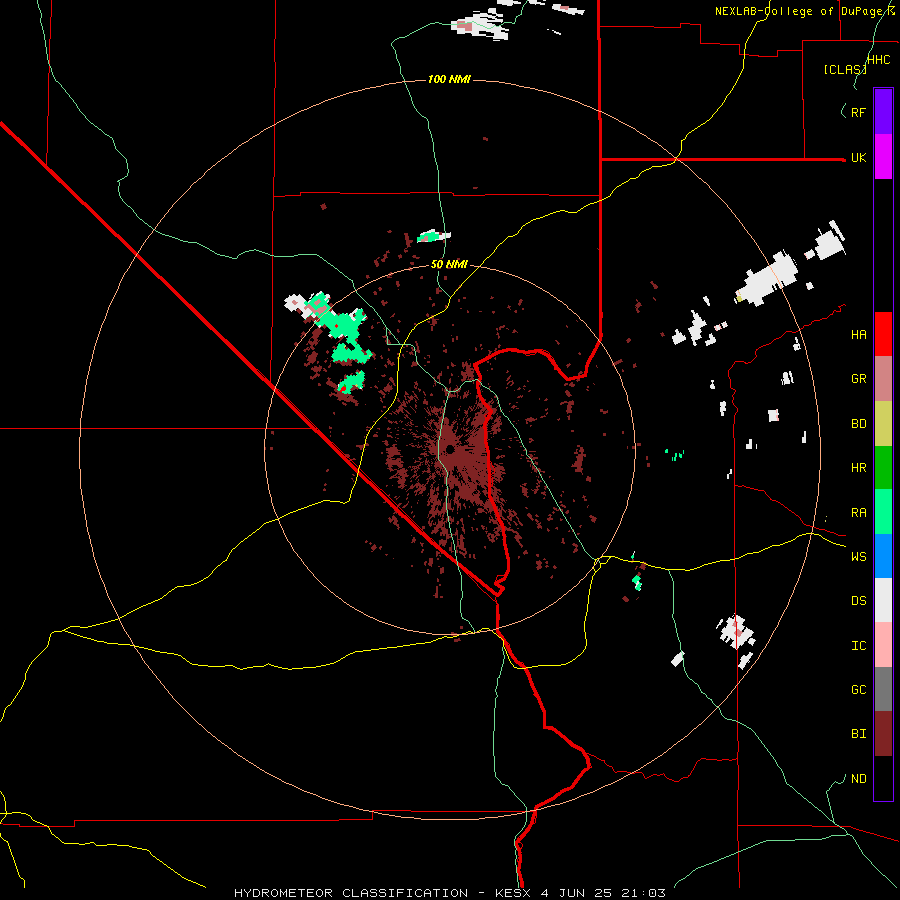Click the 100 NMI range ring label
Image resolution: width=900 pixels, height=900 pixels.
449,79
